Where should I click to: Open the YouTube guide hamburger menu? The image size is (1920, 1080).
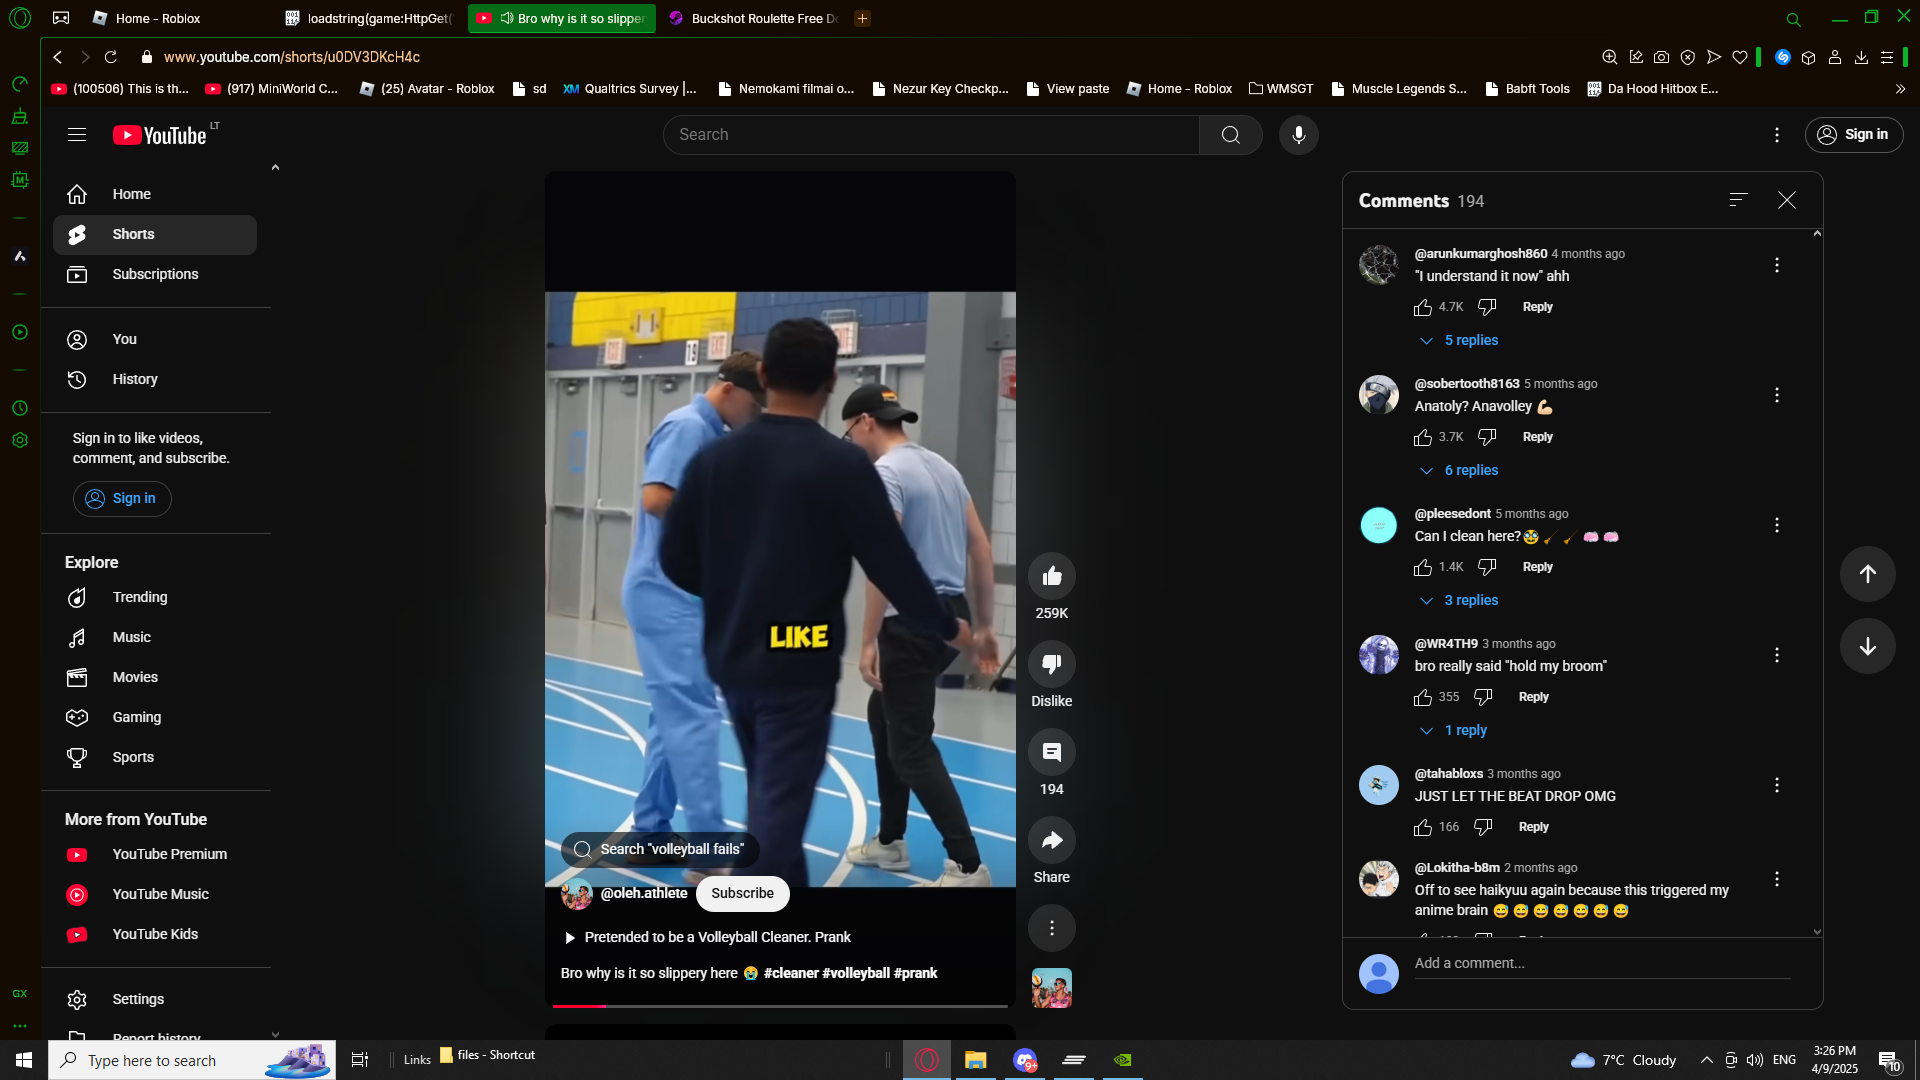coord(77,135)
